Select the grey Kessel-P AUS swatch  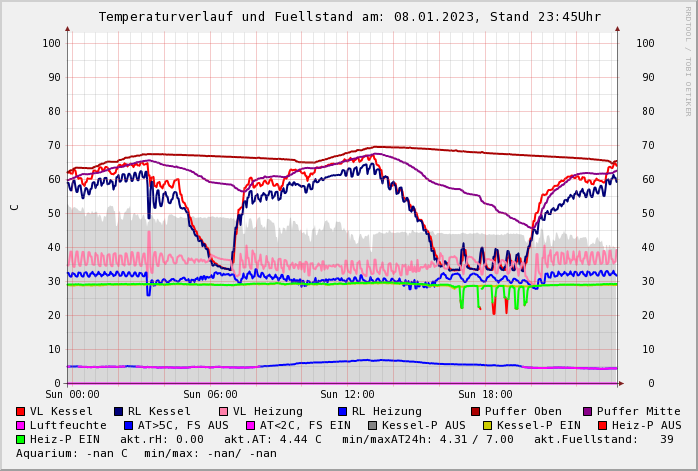coord(371,425)
